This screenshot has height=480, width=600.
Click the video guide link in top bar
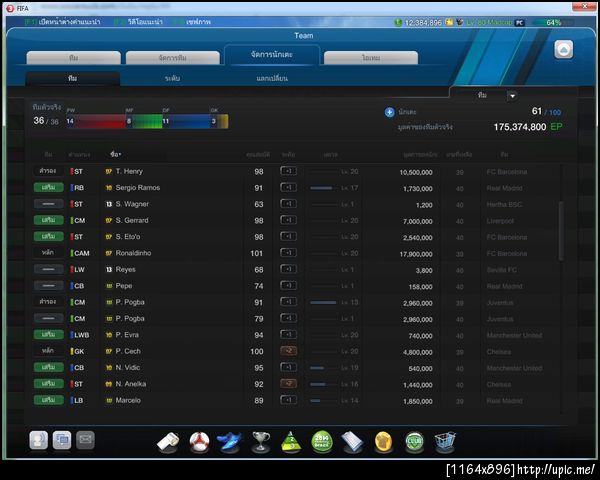tap(139, 22)
